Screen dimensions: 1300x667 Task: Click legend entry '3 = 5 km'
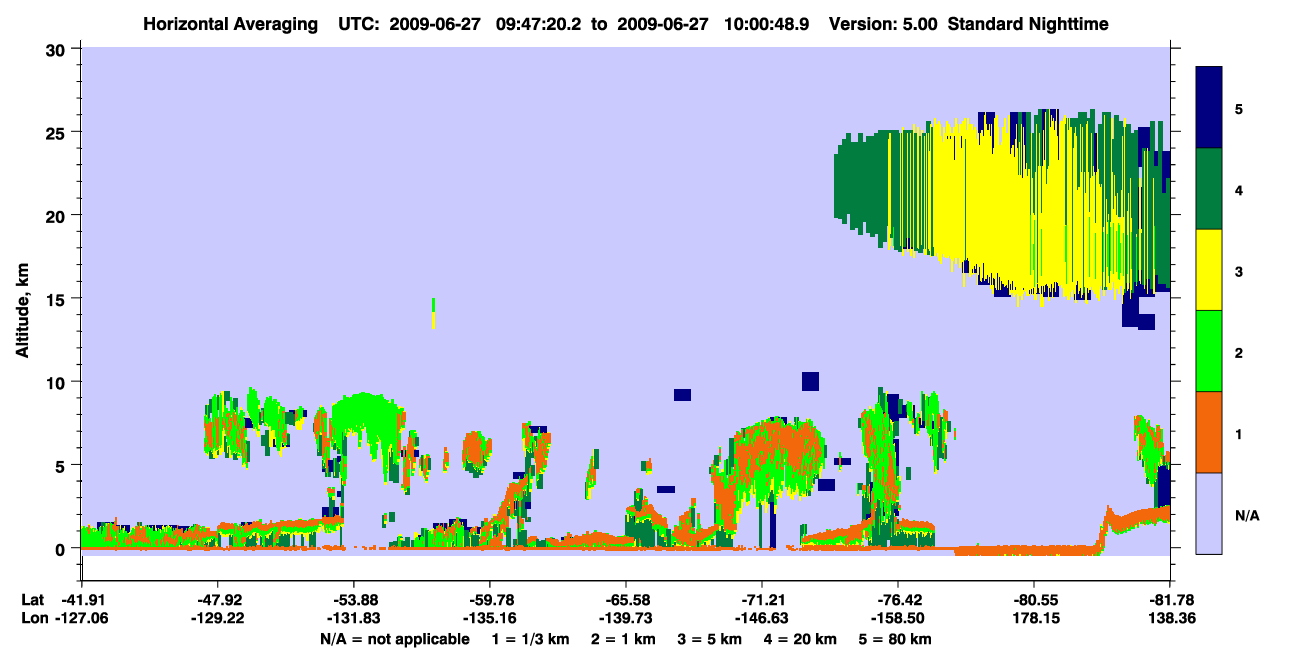click(x=710, y=638)
